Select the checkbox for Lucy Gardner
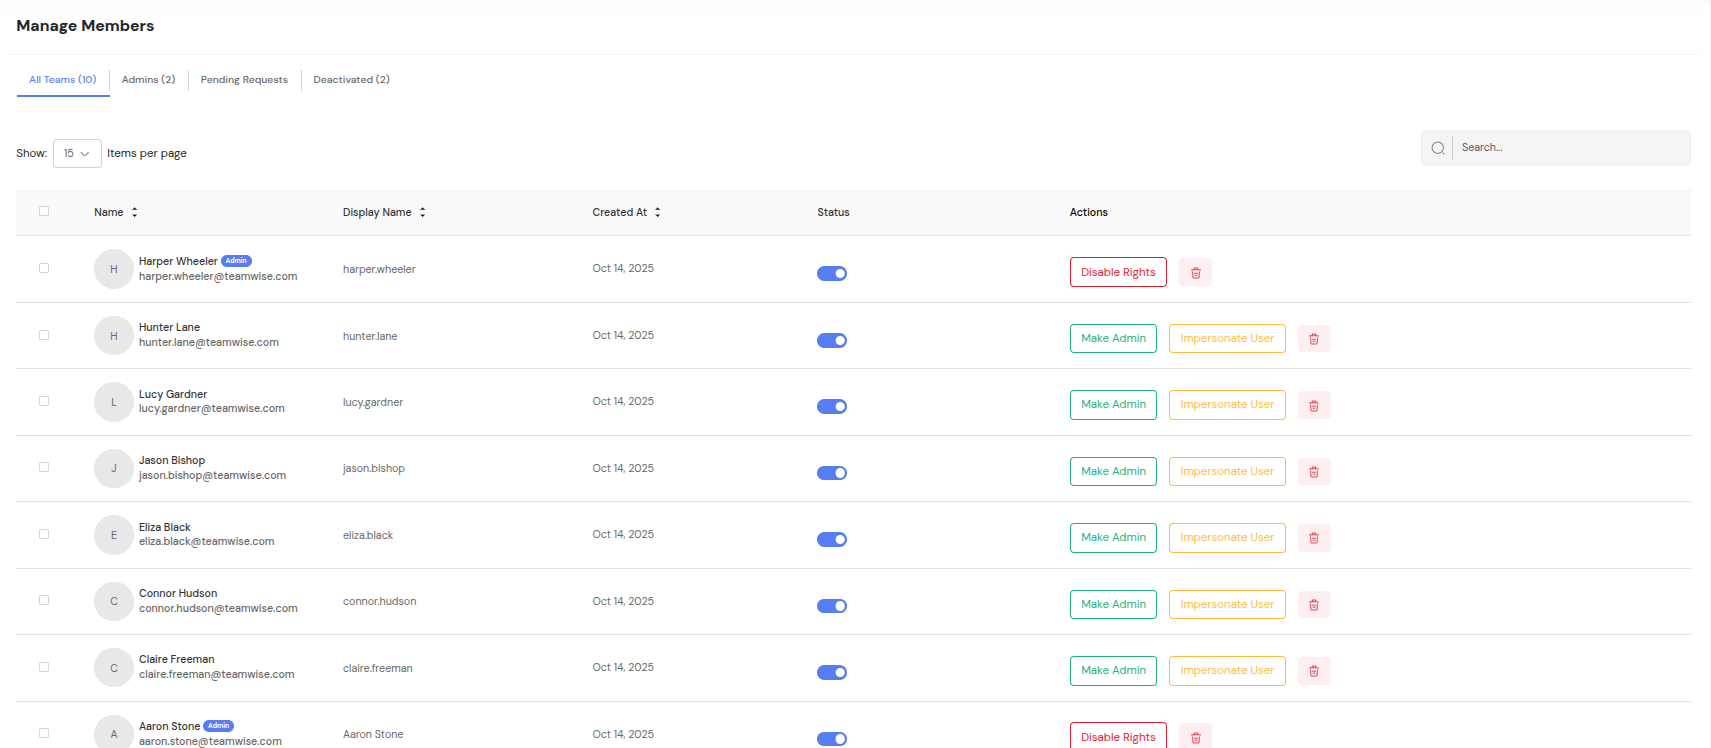 point(44,401)
